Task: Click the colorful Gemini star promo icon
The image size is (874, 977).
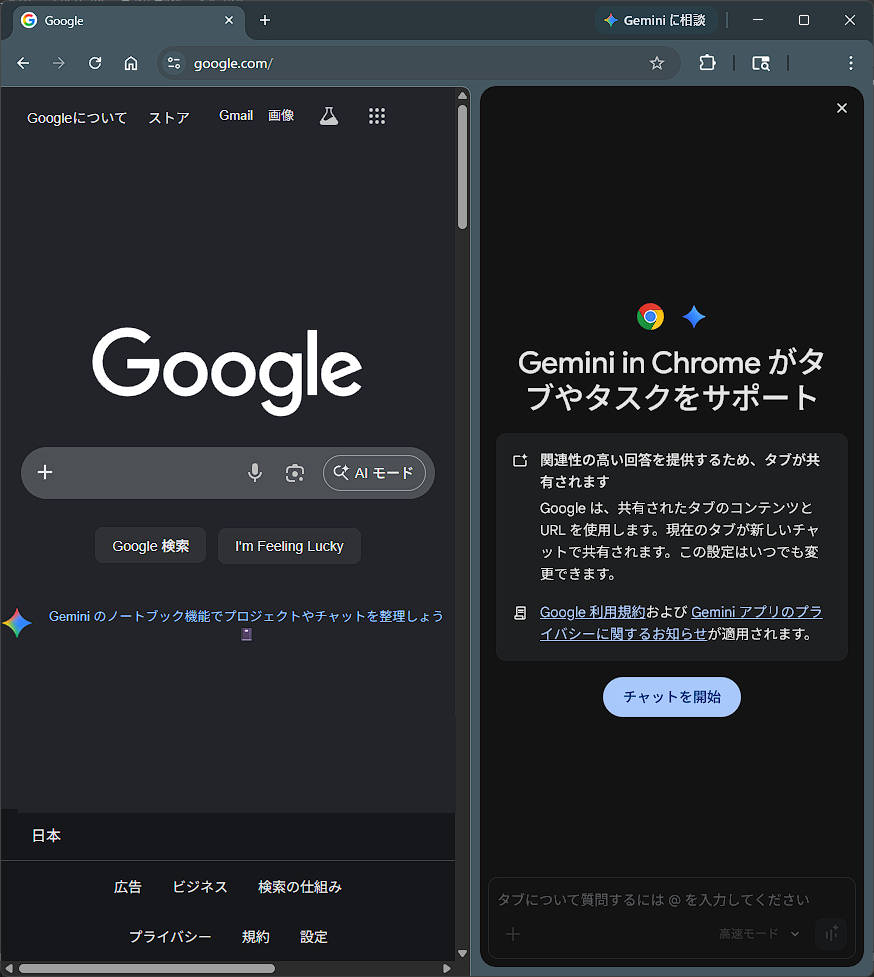Action: [x=17, y=623]
